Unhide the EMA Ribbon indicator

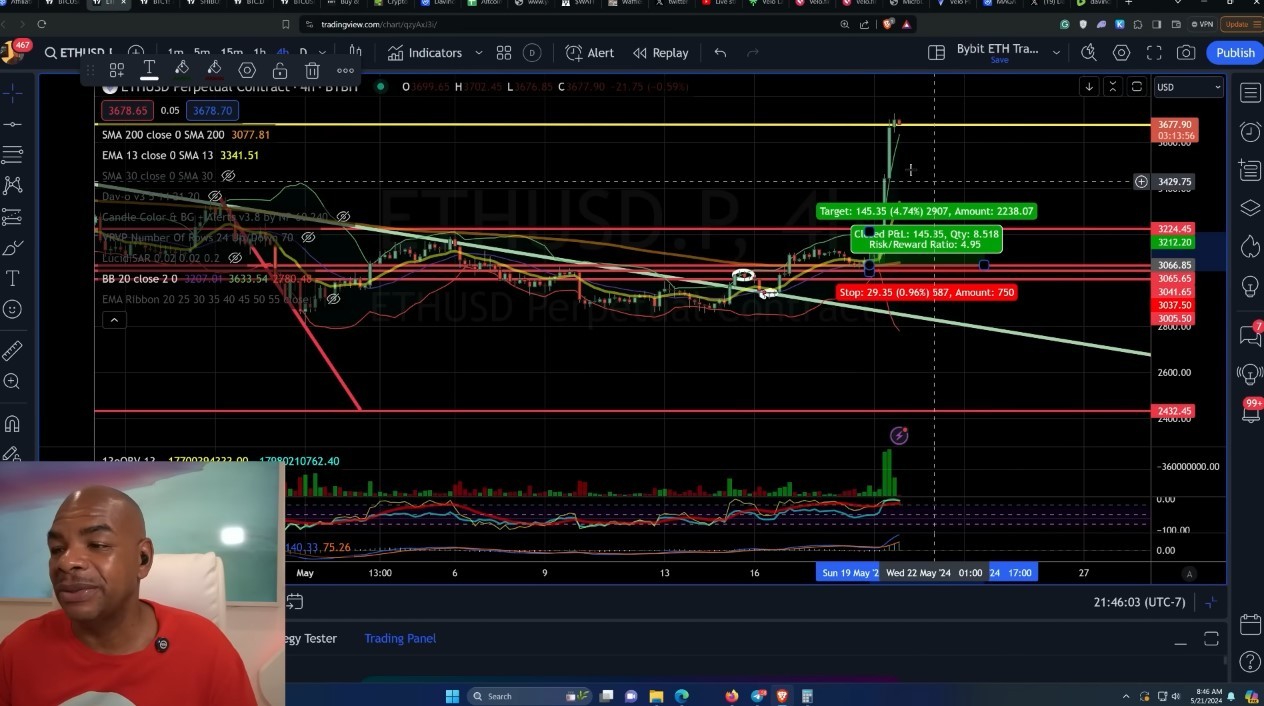[333, 299]
